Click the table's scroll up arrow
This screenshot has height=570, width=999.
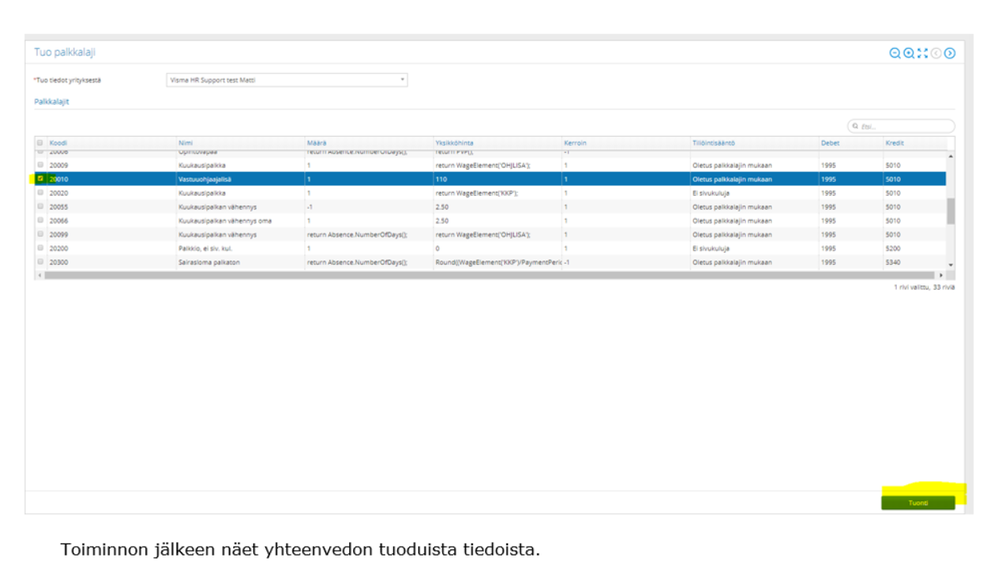[x=951, y=156]
